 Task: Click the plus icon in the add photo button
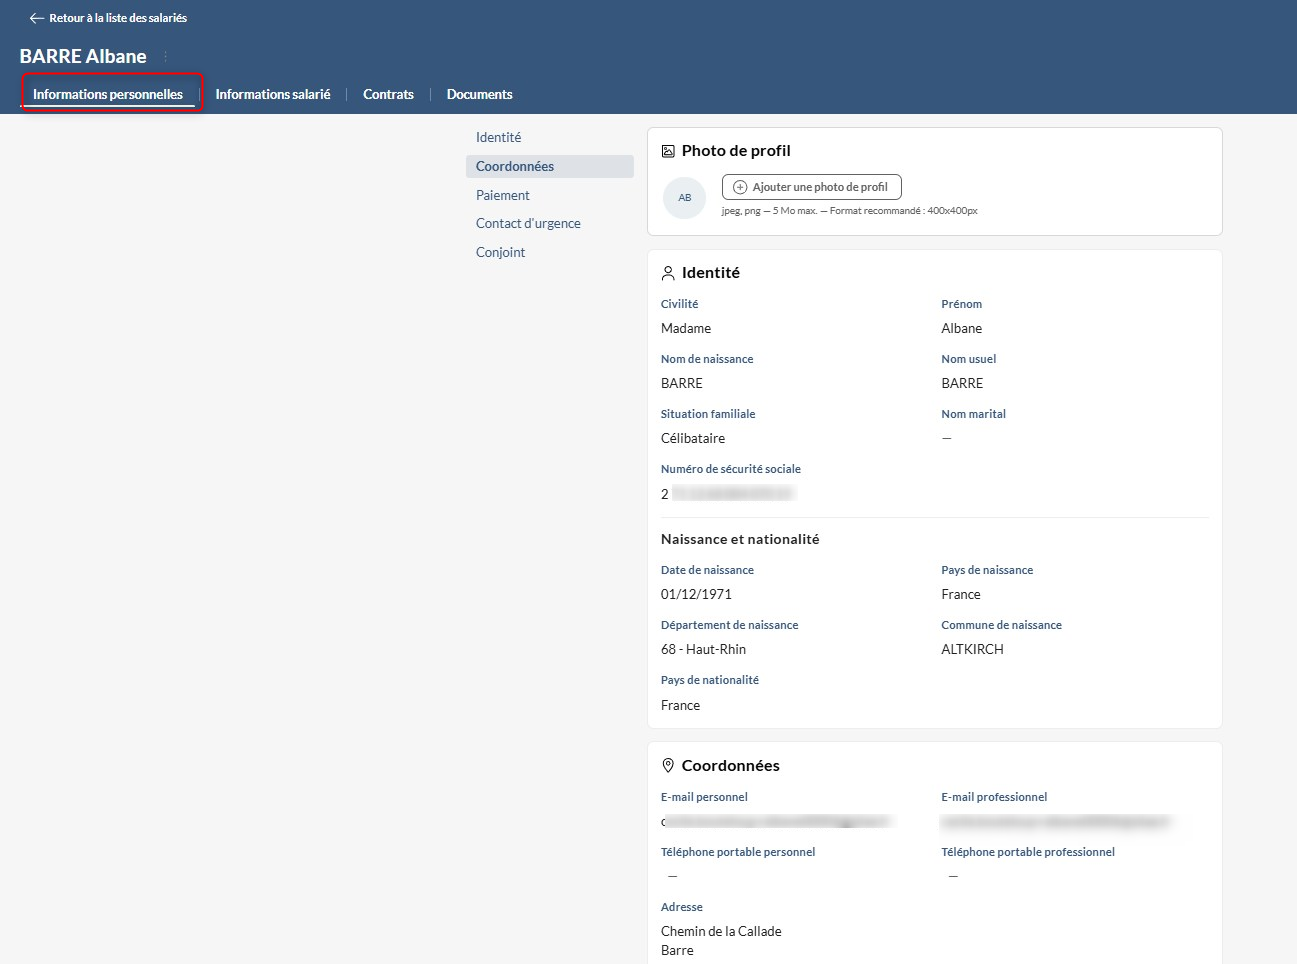[x=740, y=187]
